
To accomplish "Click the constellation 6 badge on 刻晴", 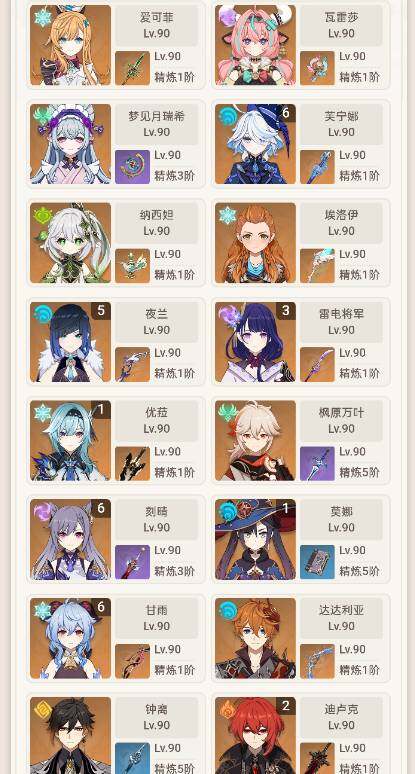I will (x=101, y=508).
